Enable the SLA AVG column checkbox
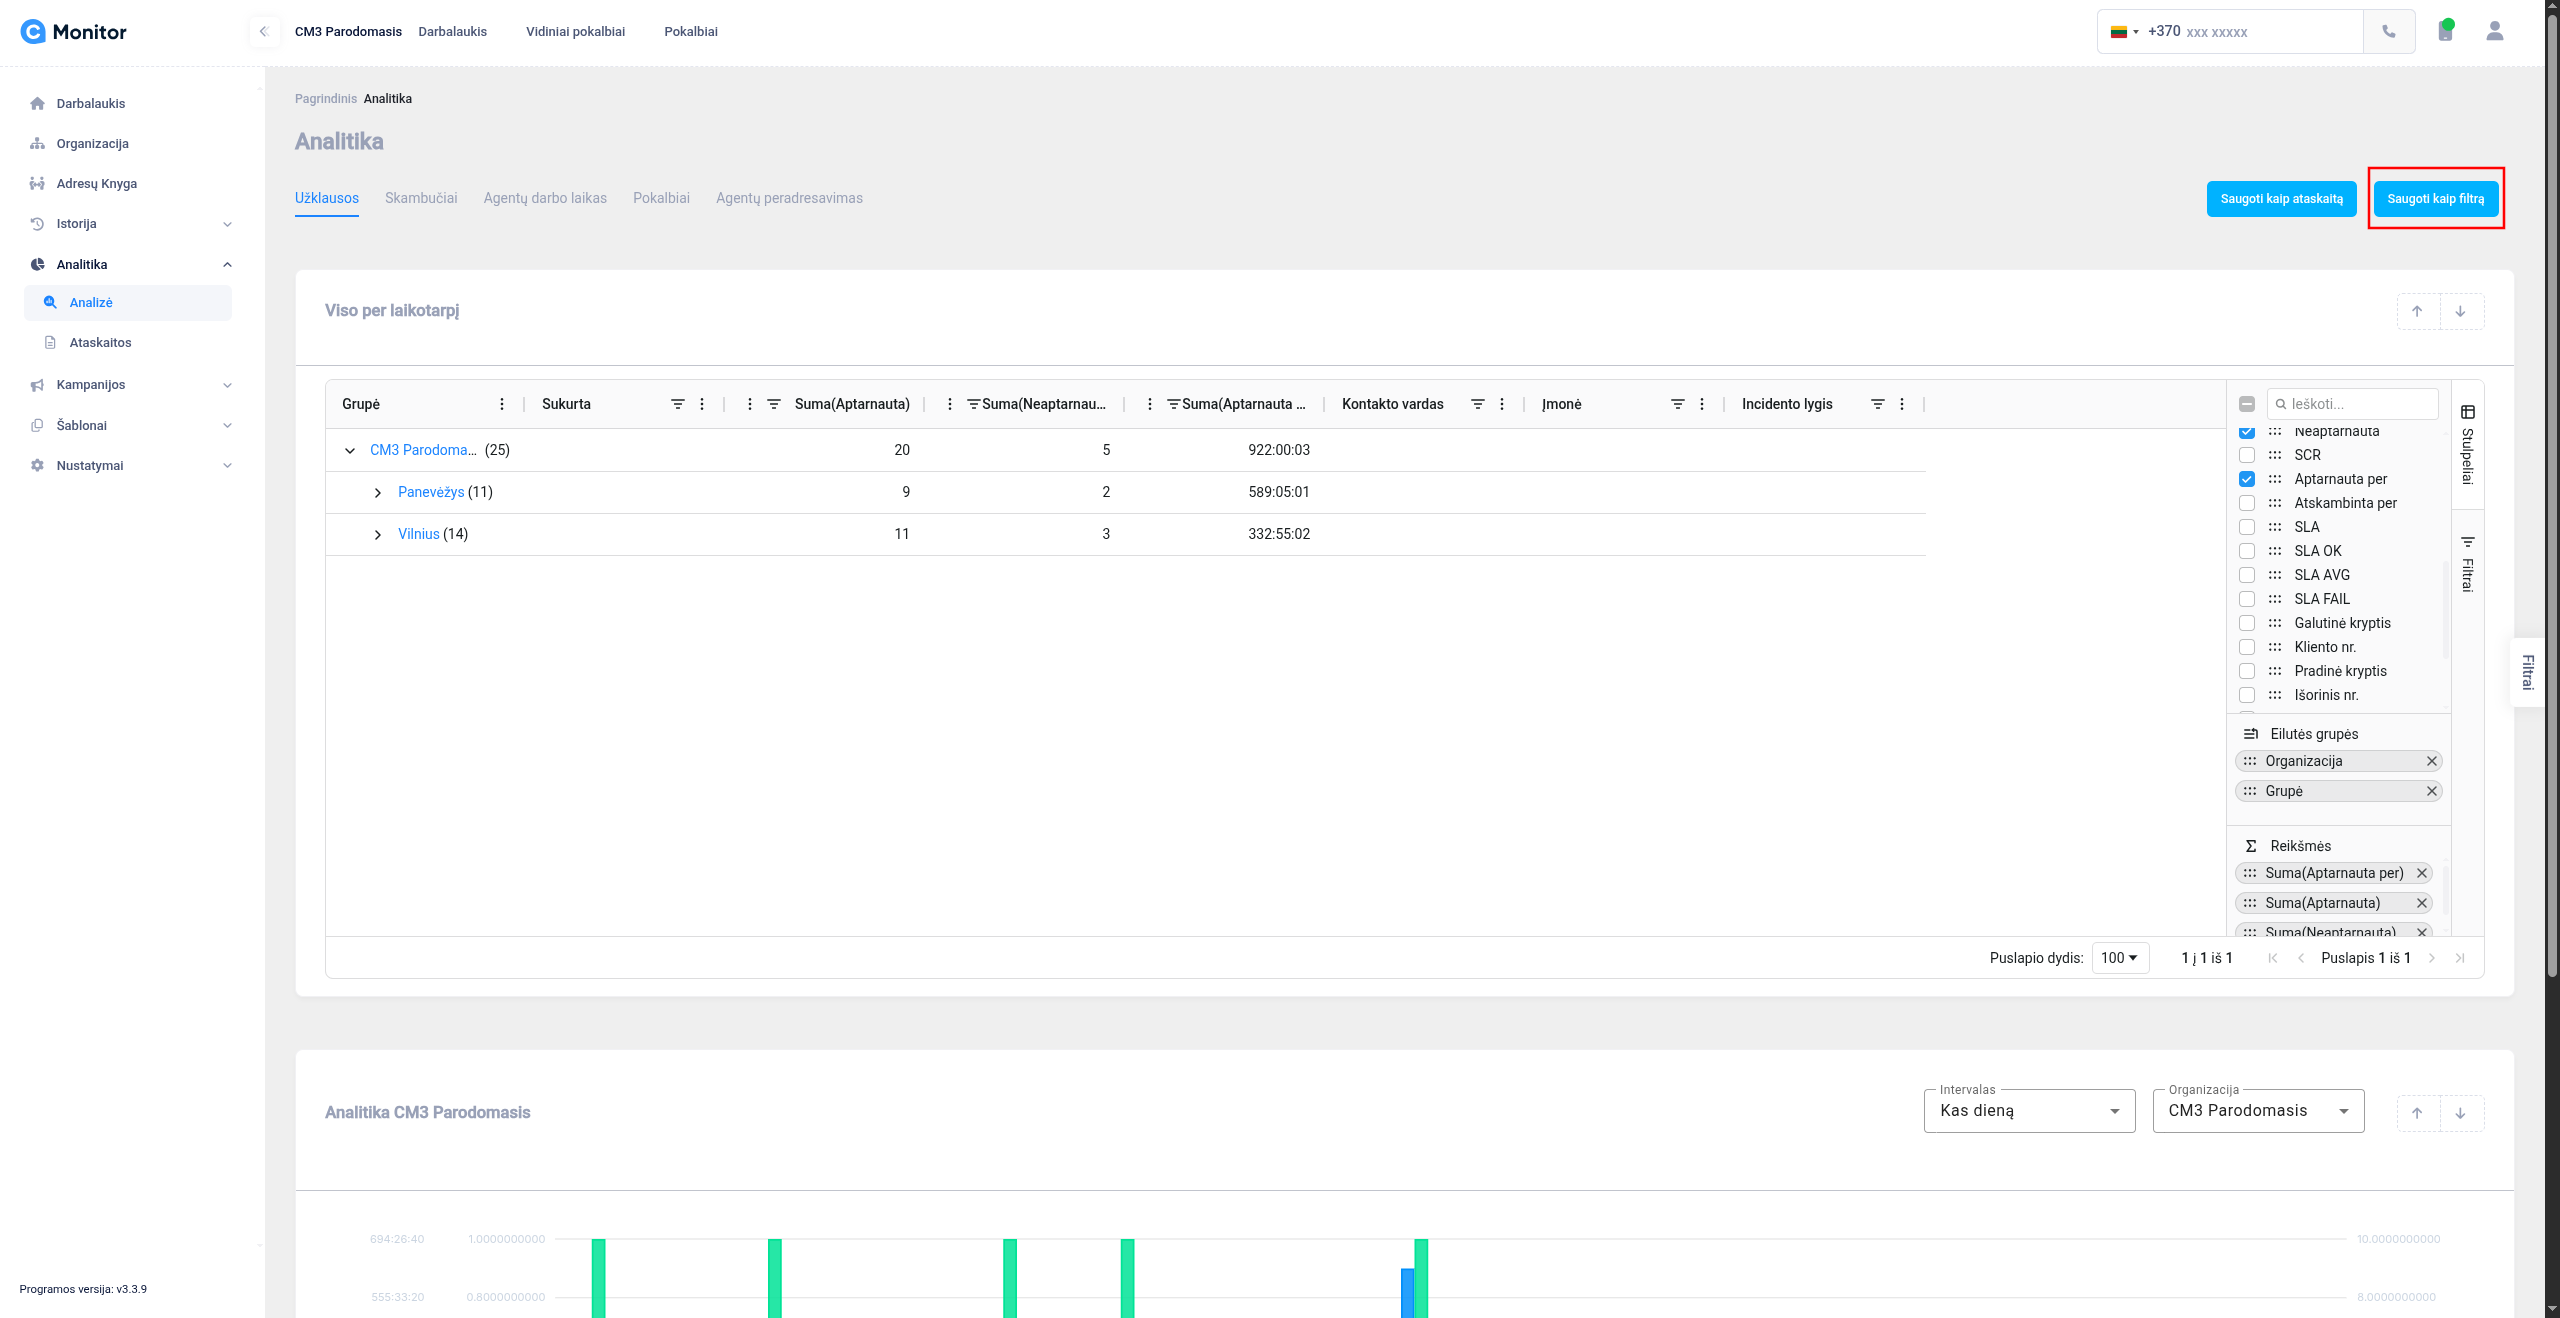 tap(2247, 575)
